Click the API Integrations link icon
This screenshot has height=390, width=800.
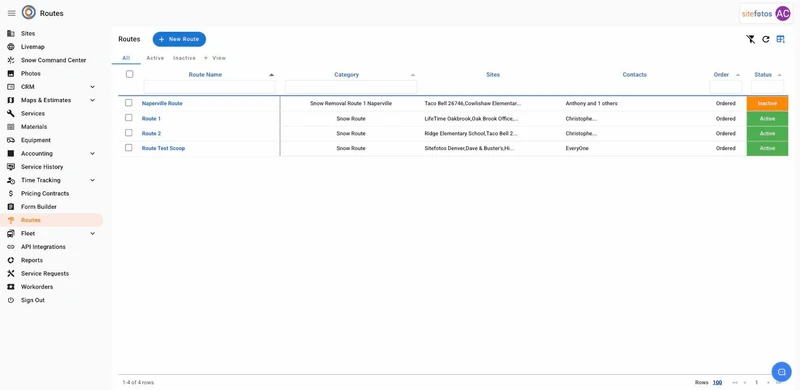tap(11, 247)
